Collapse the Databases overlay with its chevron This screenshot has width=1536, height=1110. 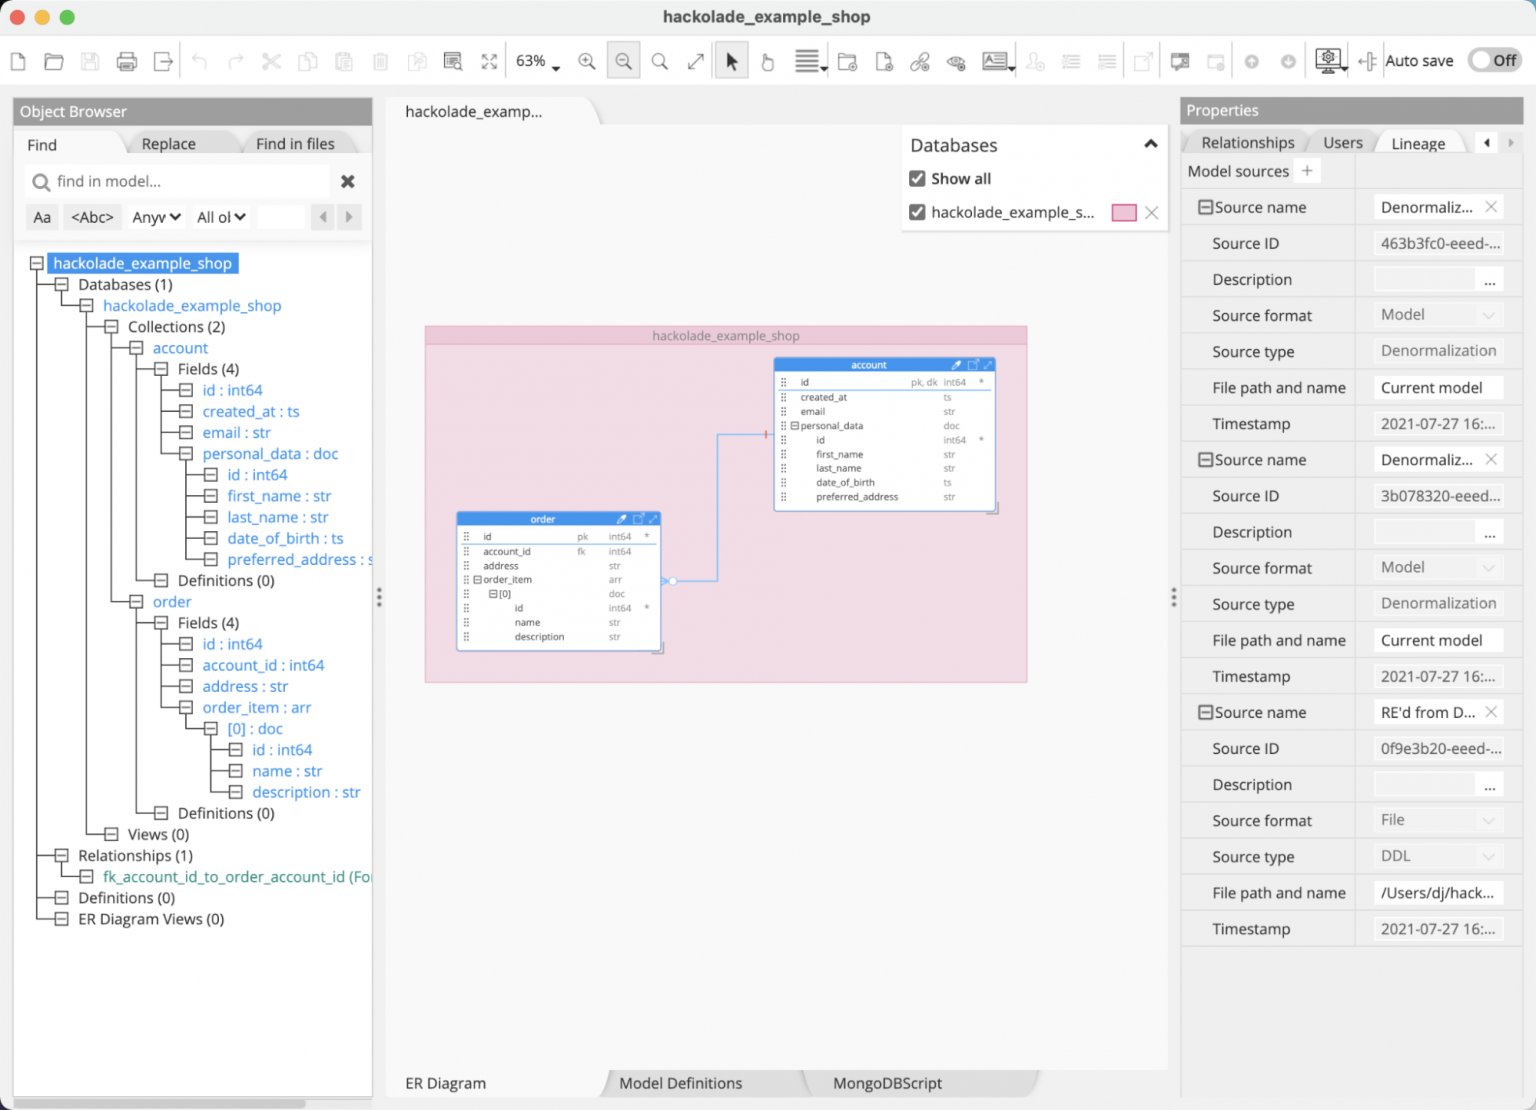tap(1150, 144)
